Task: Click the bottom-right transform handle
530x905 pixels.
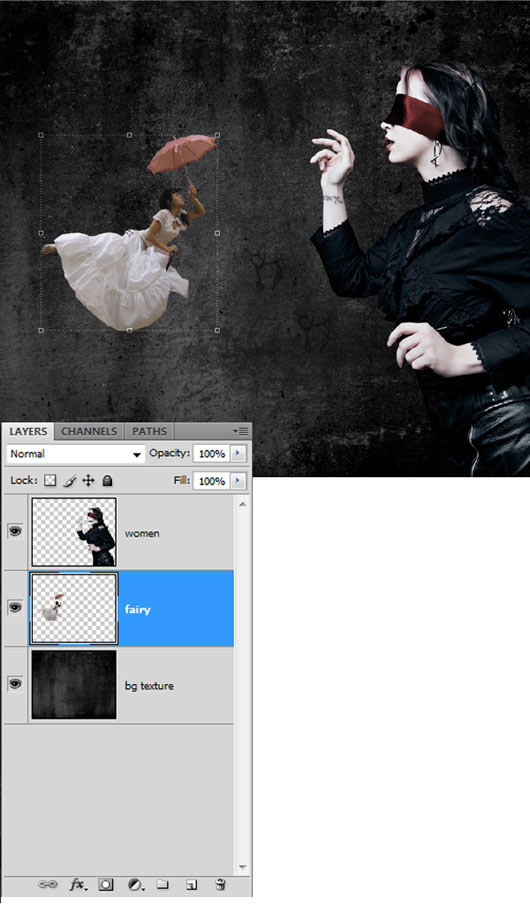Action: click(x=217, y=331)
